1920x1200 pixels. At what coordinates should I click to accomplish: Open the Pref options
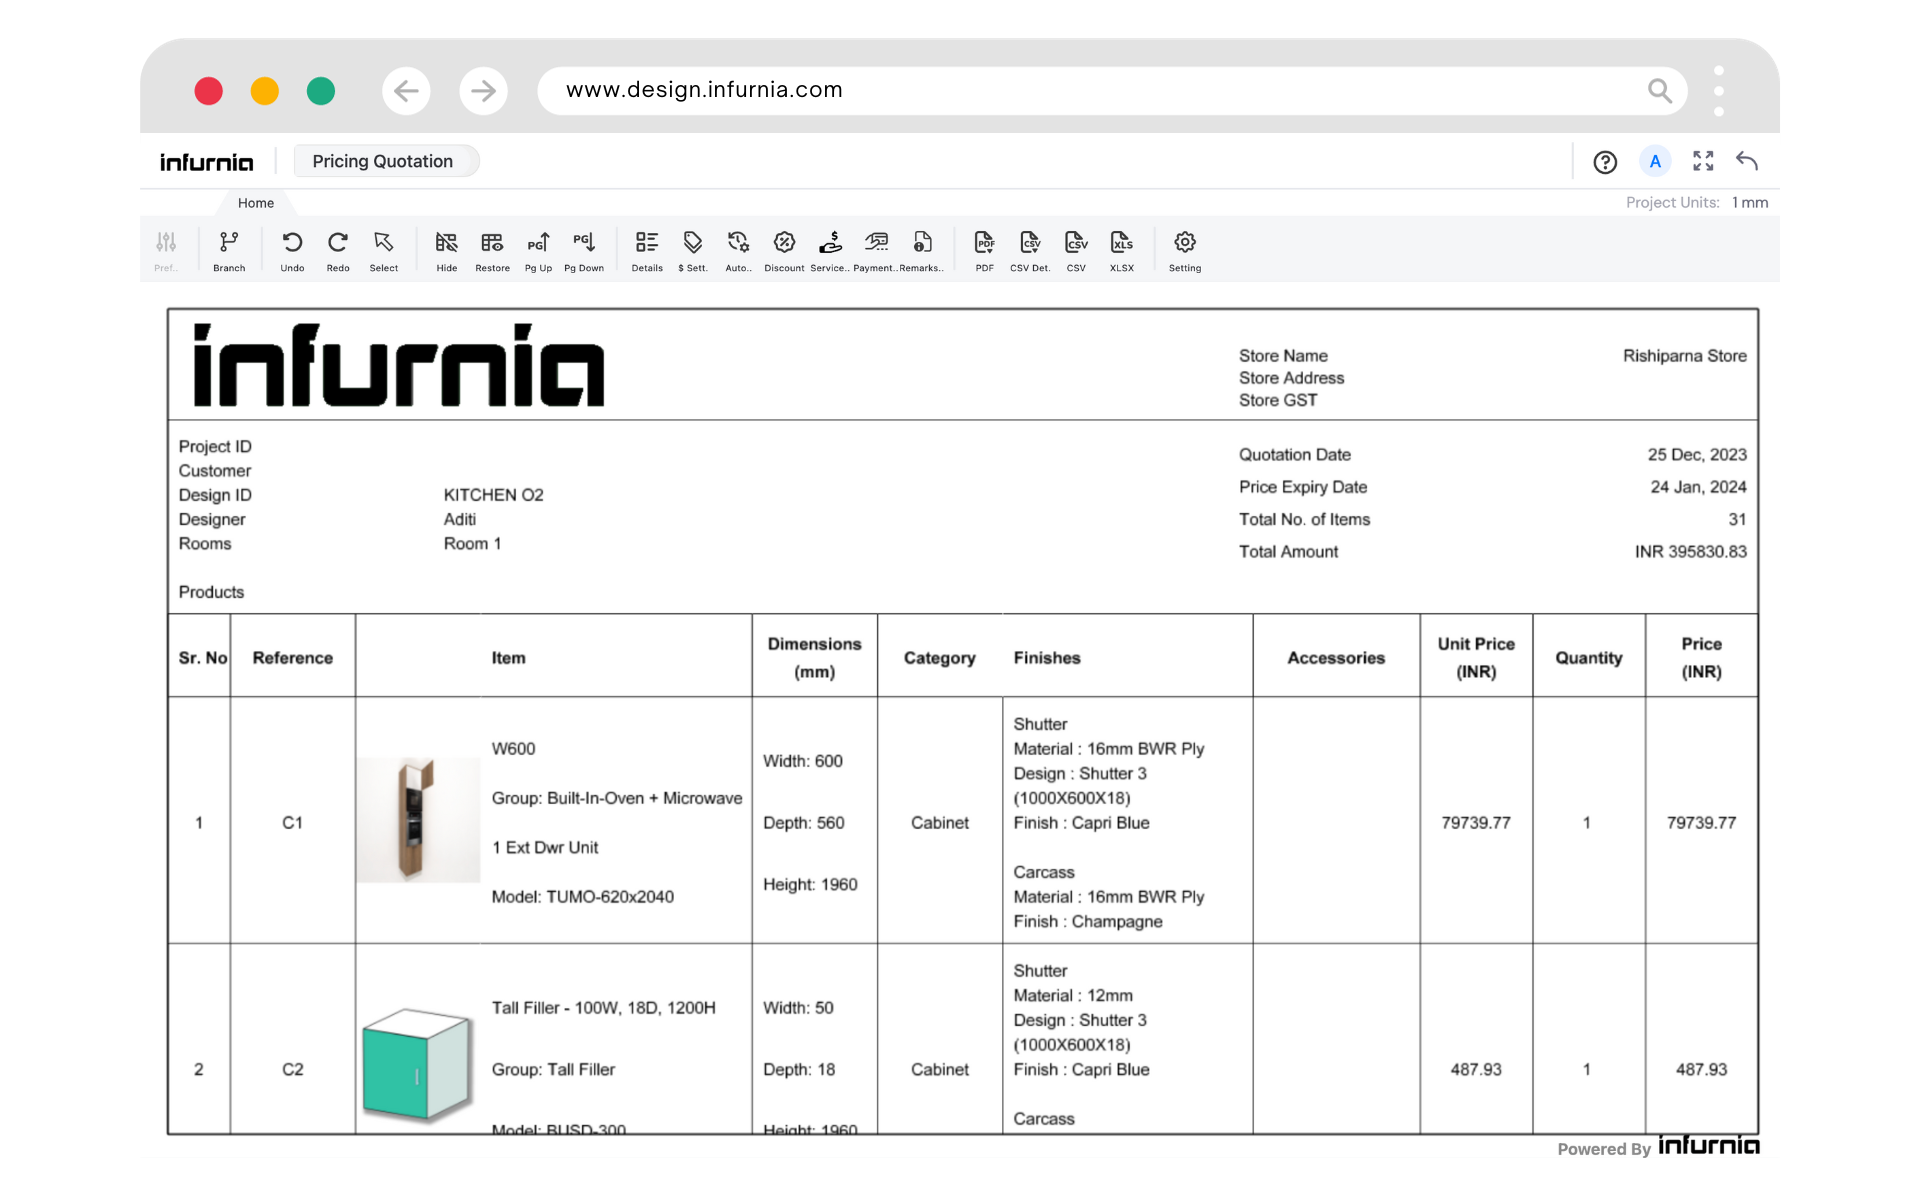click(167, 250)
